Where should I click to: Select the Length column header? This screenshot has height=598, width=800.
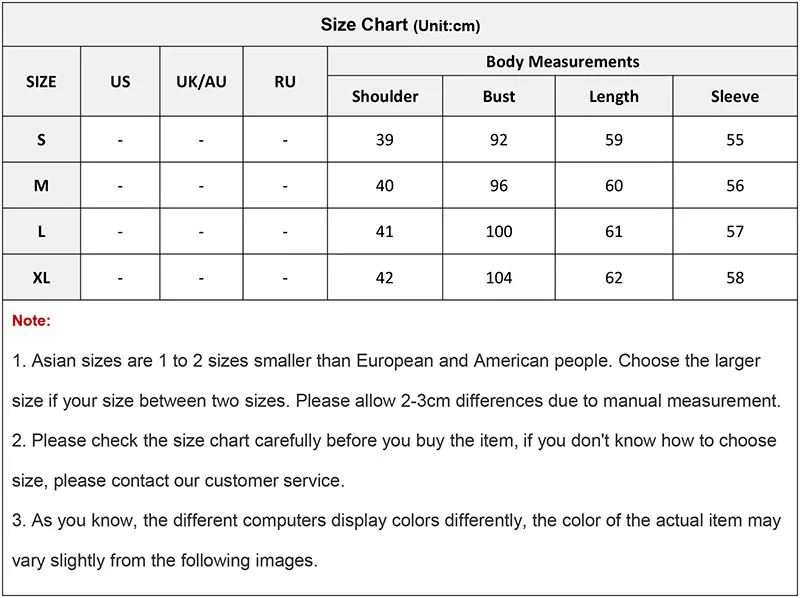(x=614, y=96)
